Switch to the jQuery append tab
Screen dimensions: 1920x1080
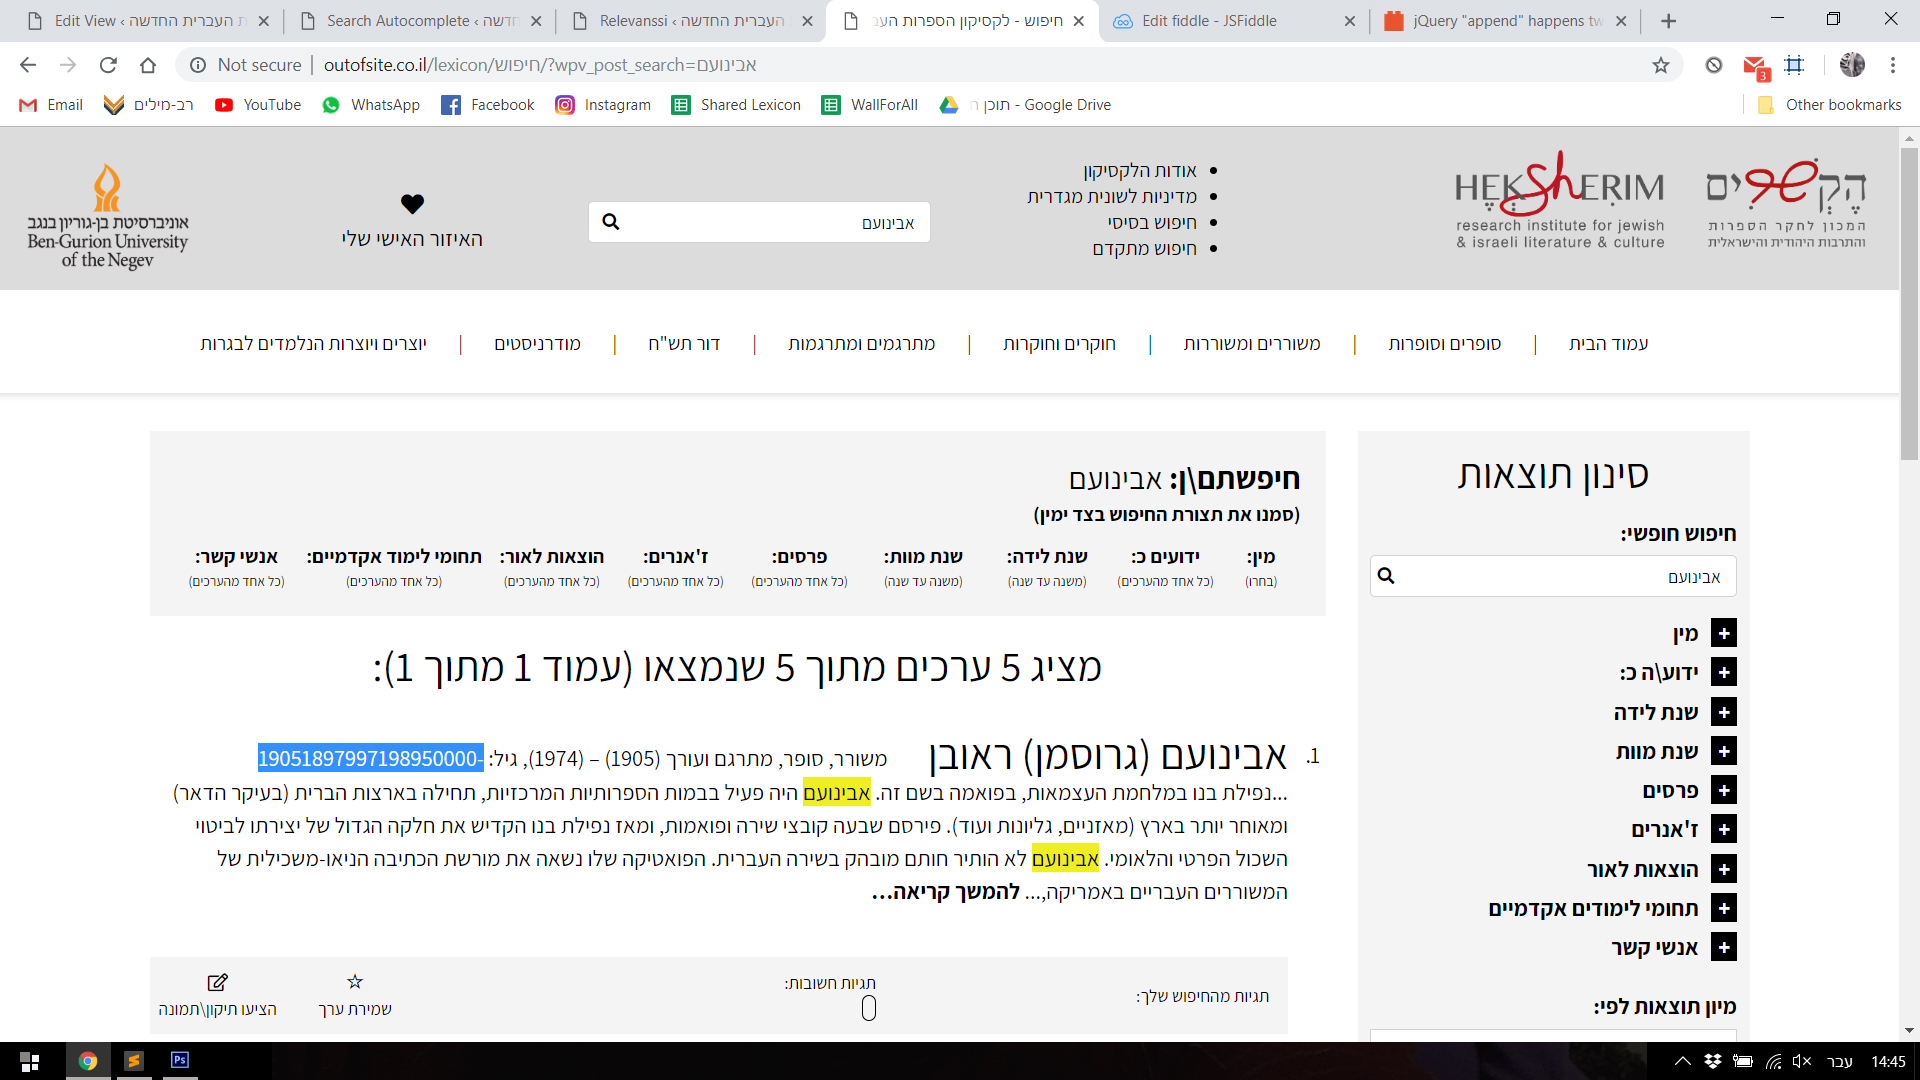(x=1505, y=21)
